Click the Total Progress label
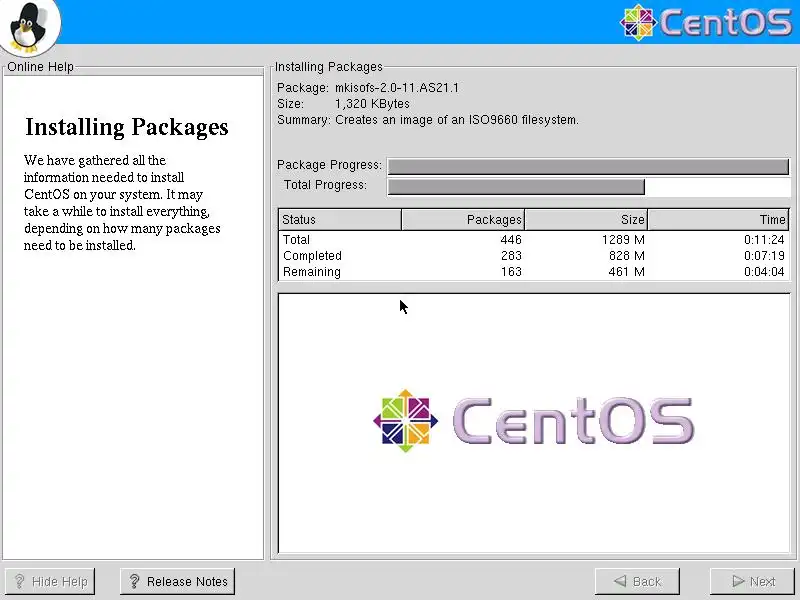The image size is (800, 600). [325, 185]
